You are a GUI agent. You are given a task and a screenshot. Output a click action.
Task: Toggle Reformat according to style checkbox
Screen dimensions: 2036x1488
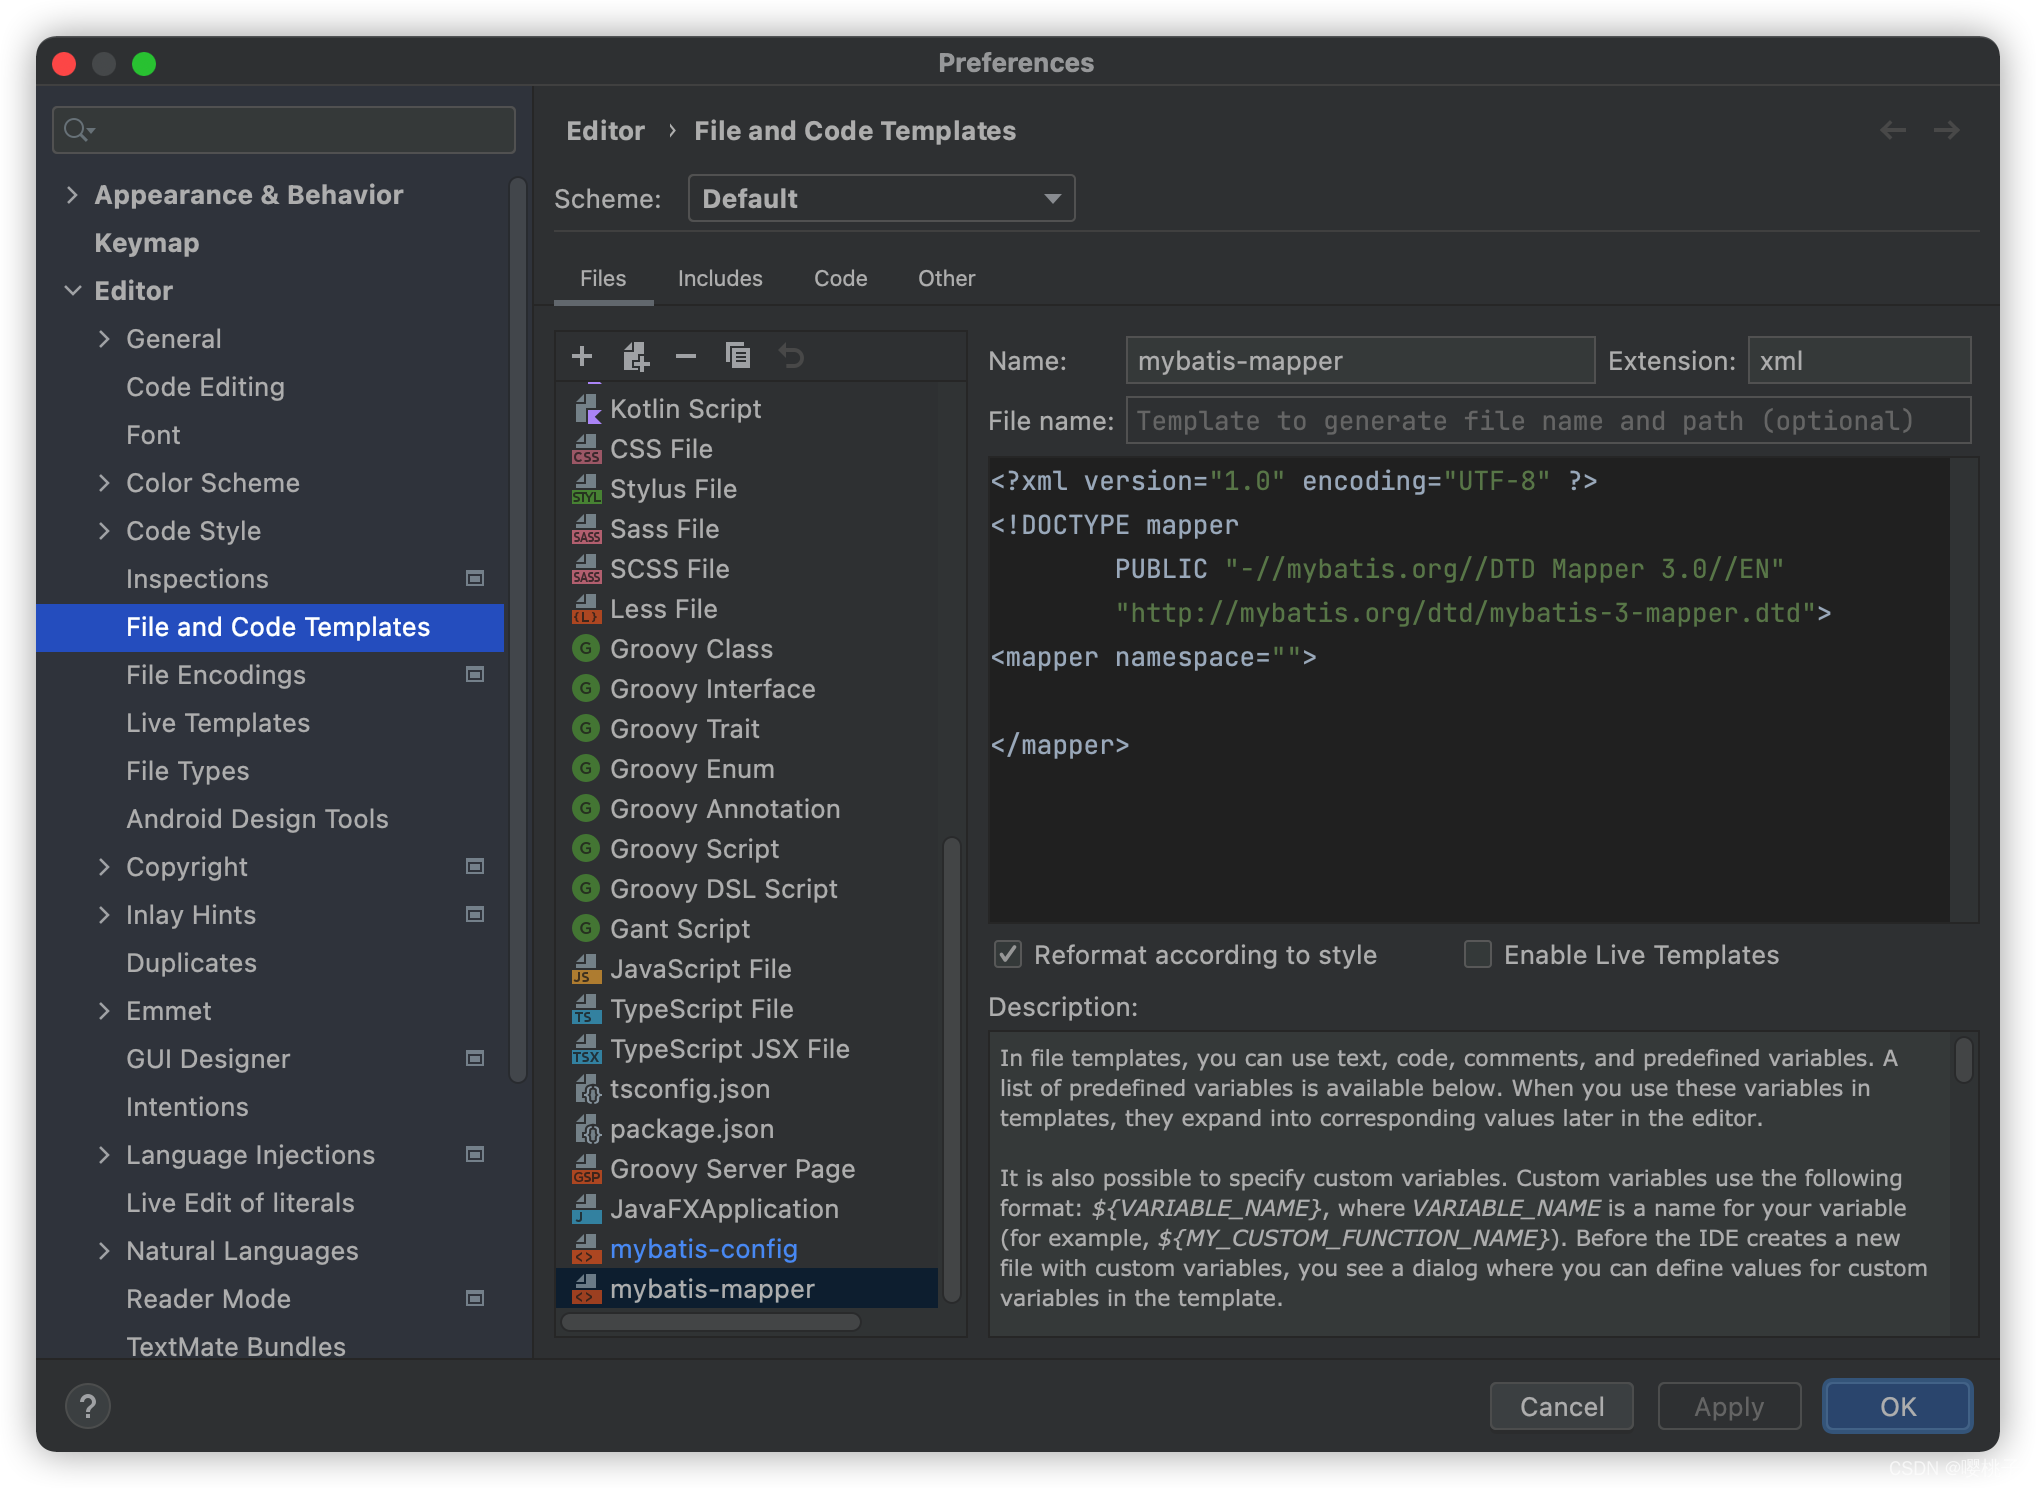coord(1007,954)
